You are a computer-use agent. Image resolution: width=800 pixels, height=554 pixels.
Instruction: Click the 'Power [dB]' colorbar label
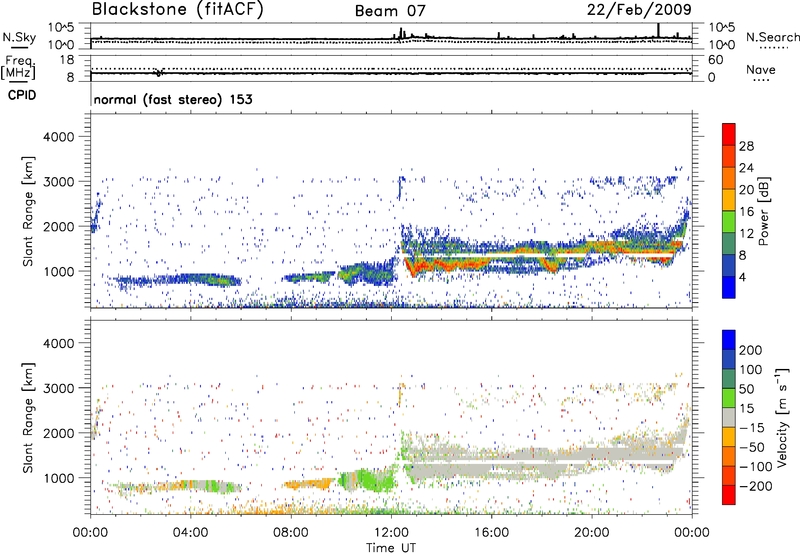tap(764, 211)
